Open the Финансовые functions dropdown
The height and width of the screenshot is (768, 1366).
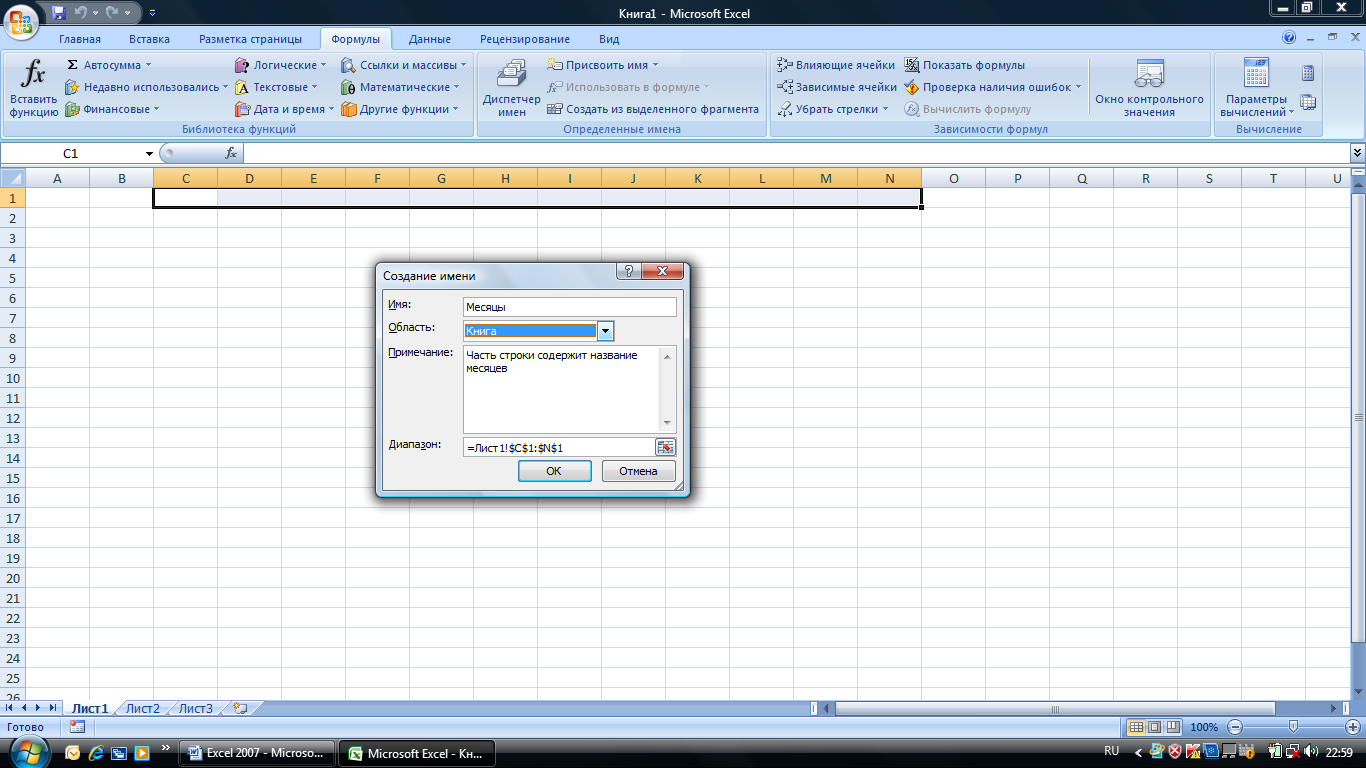point(113,109)
